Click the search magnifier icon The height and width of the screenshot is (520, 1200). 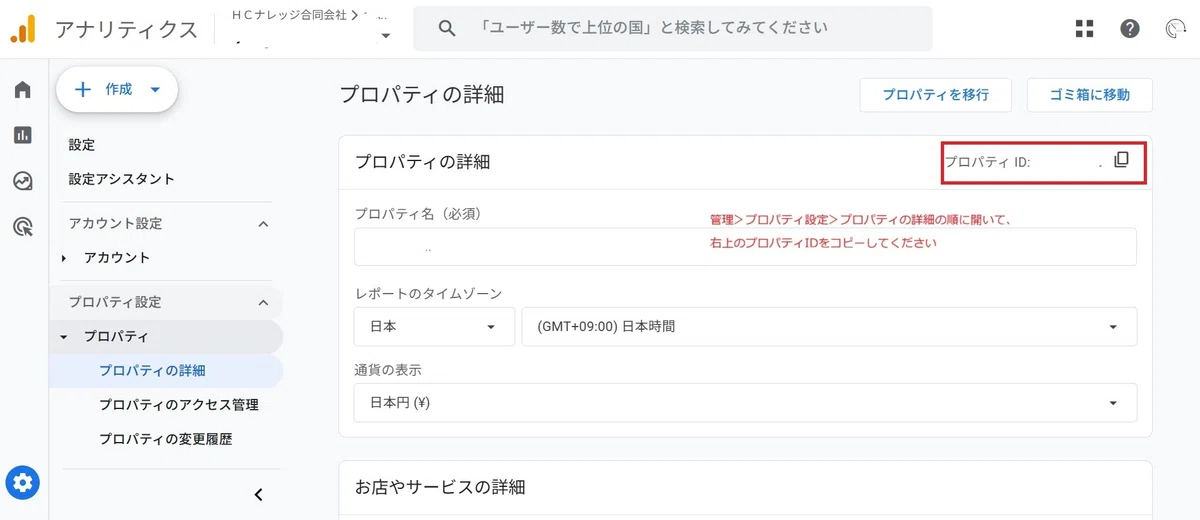448,28
